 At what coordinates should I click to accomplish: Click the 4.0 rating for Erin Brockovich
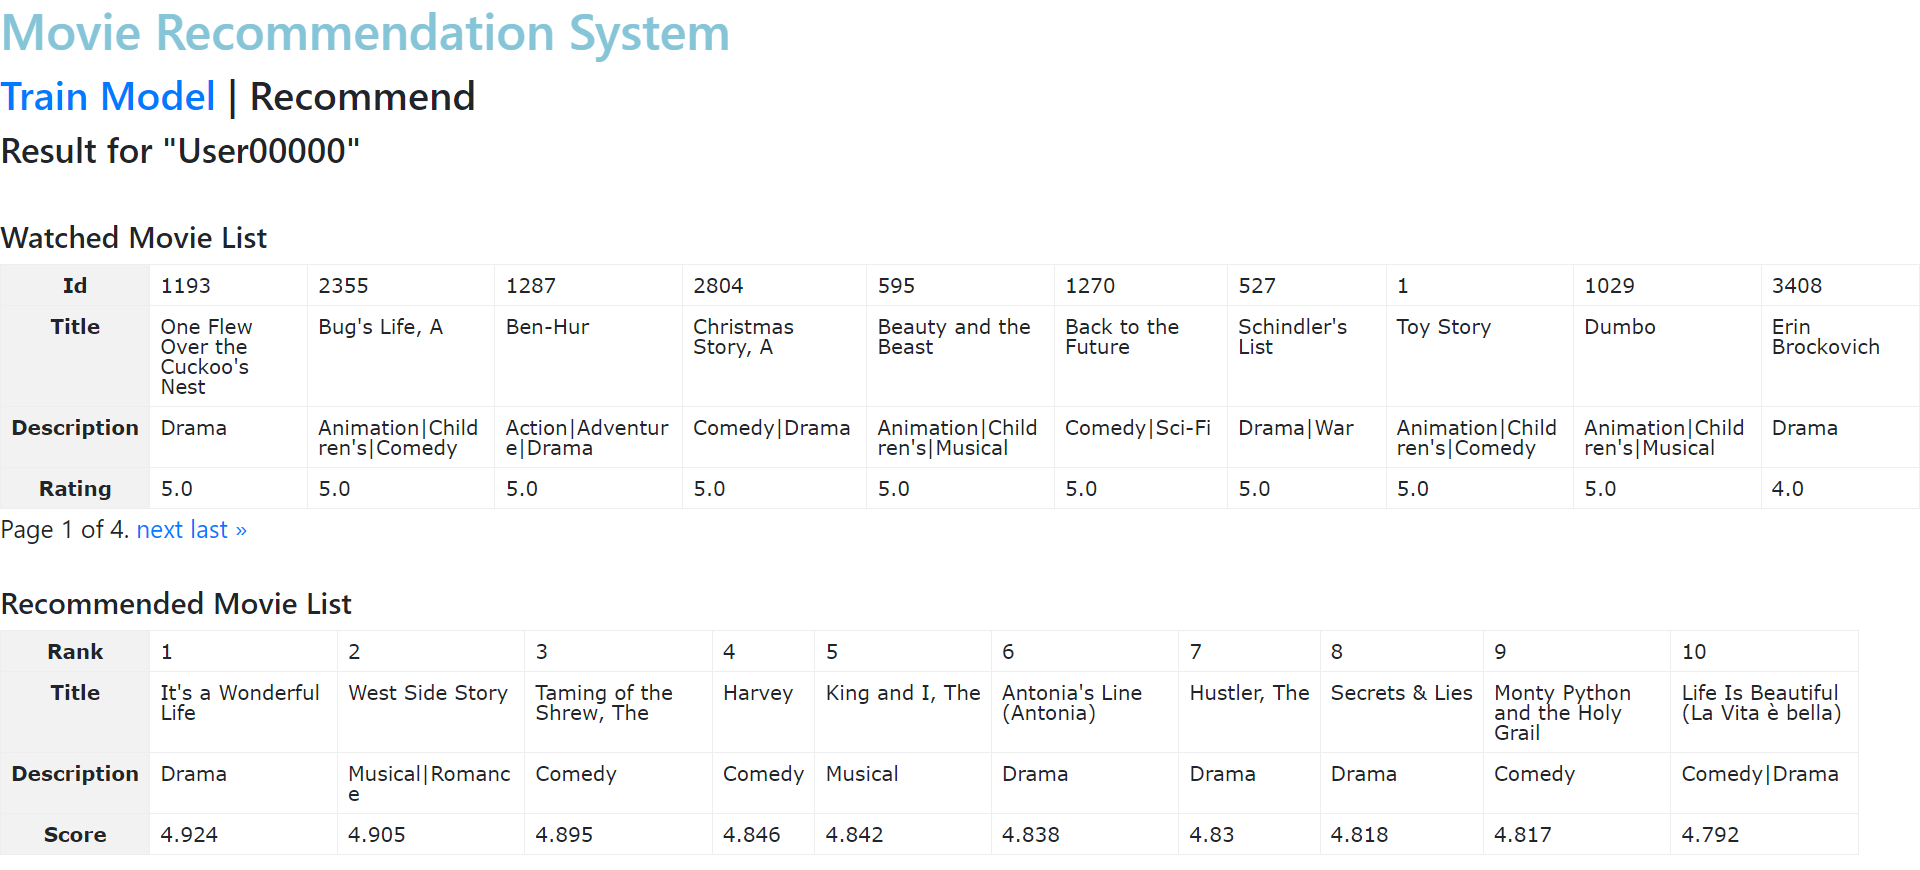(1788, 489)
